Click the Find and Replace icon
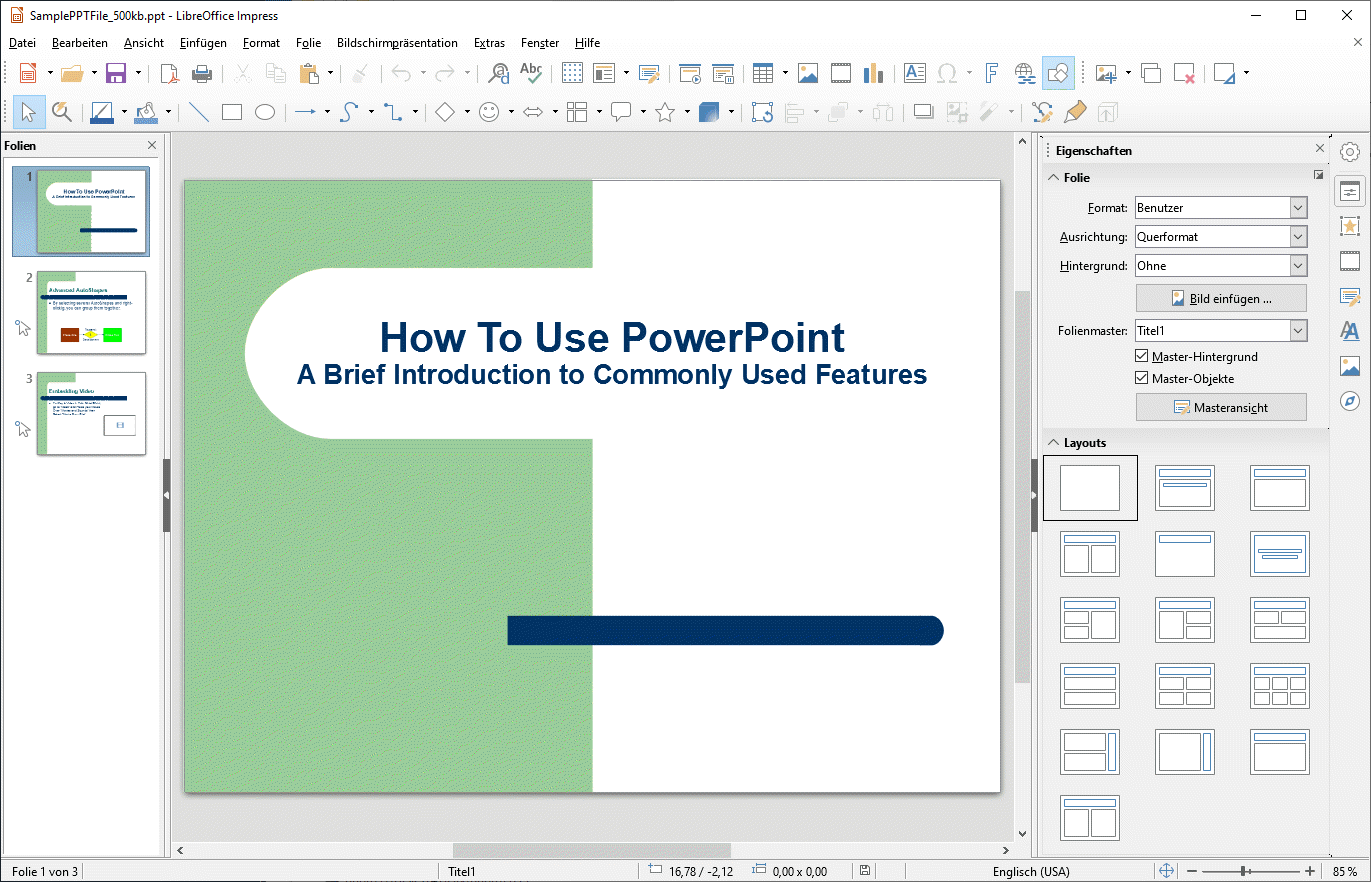Screen dimensions: 1371x882 click(x=498, y=73)
